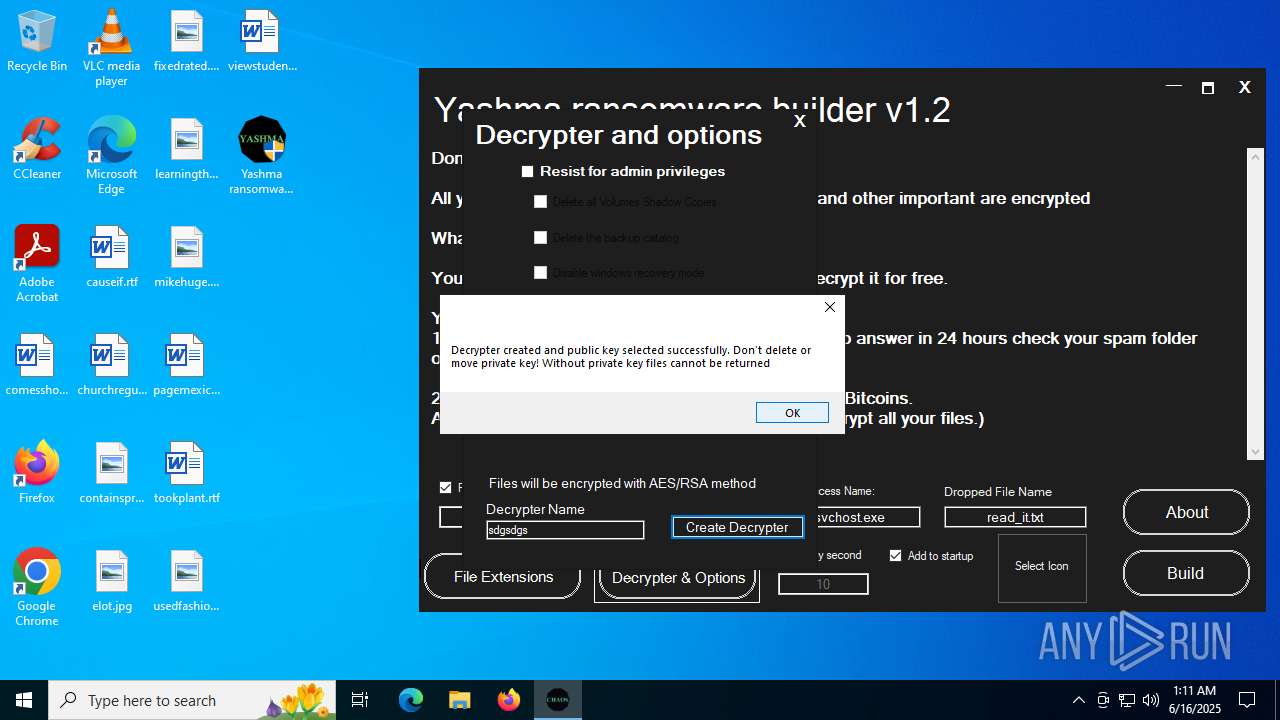Screen dimensions: 1280x720
Task: Click the delay seconds field showing 10
Action: [x=823, y=584]
